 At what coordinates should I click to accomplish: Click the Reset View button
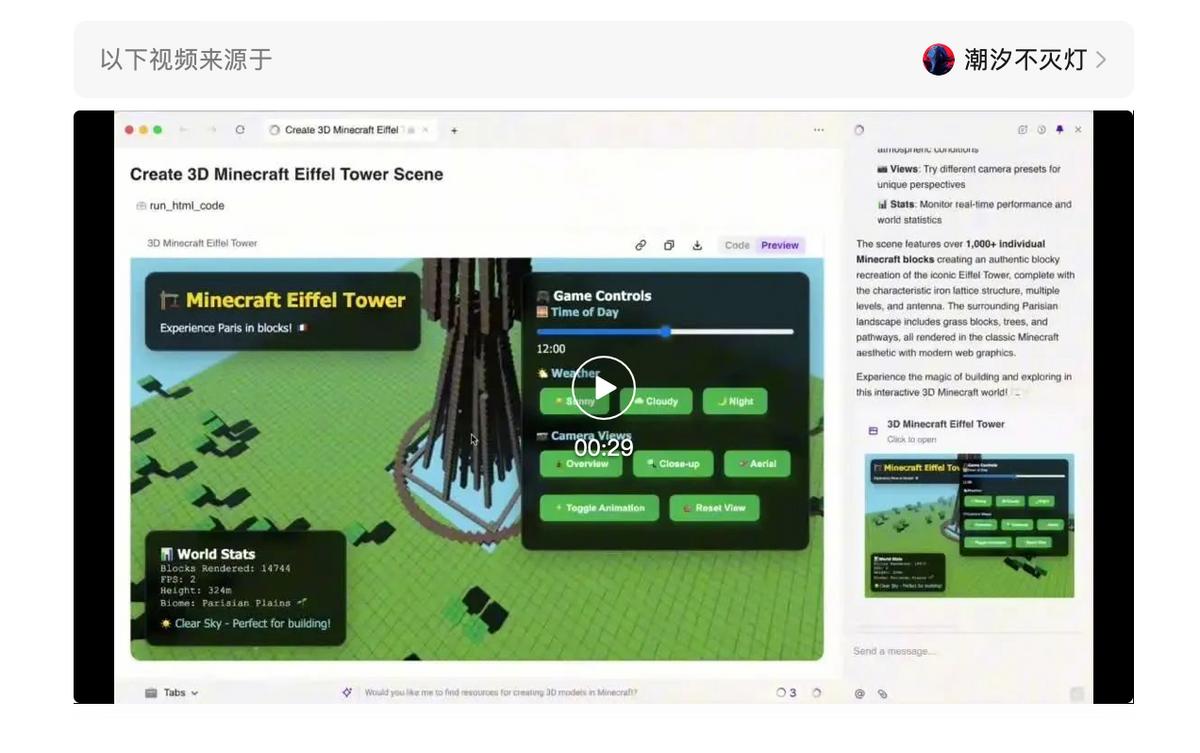point(715,507)
